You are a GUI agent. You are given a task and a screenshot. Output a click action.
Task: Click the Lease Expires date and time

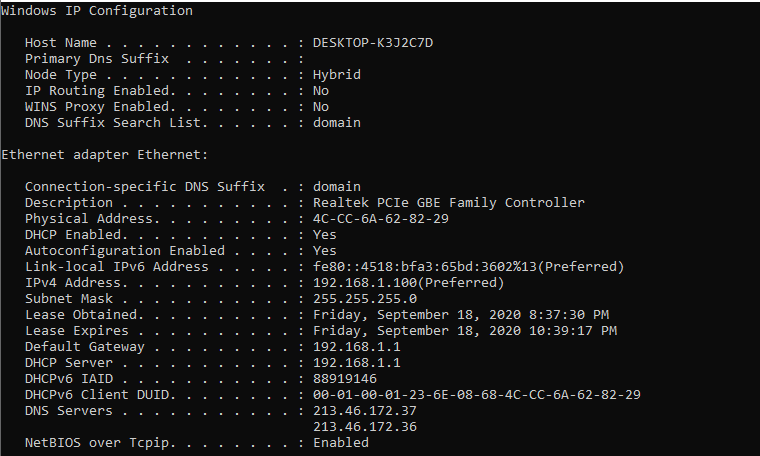(x=465, y=331)
